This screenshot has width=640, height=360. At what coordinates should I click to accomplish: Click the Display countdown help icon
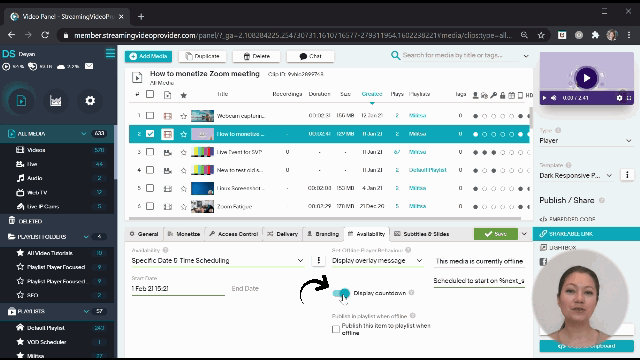tap(411, 293)
